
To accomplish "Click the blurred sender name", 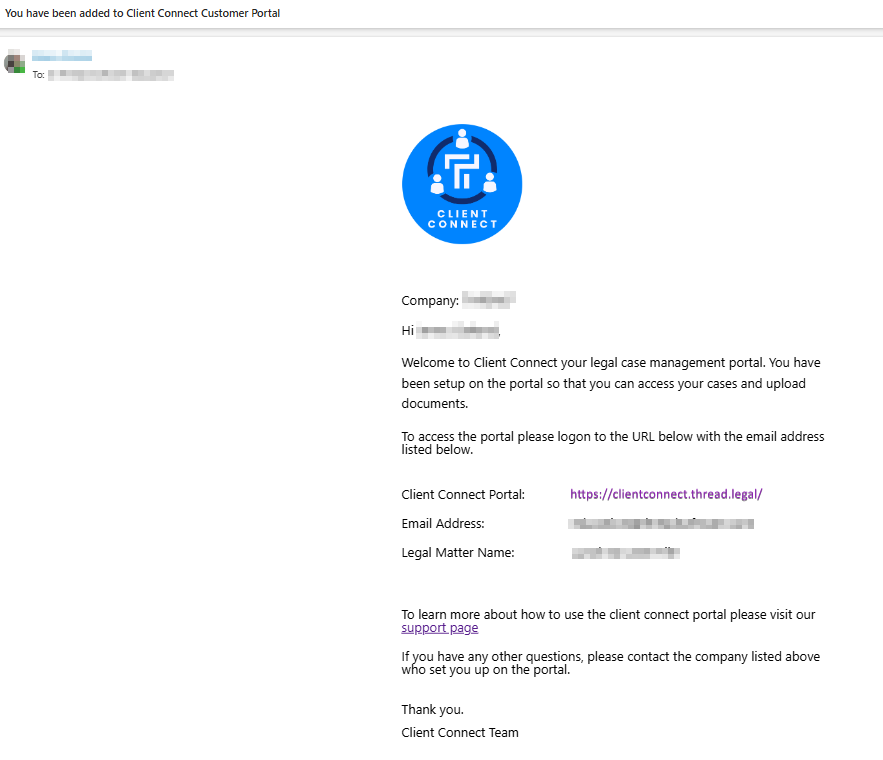I will point(62,55).
